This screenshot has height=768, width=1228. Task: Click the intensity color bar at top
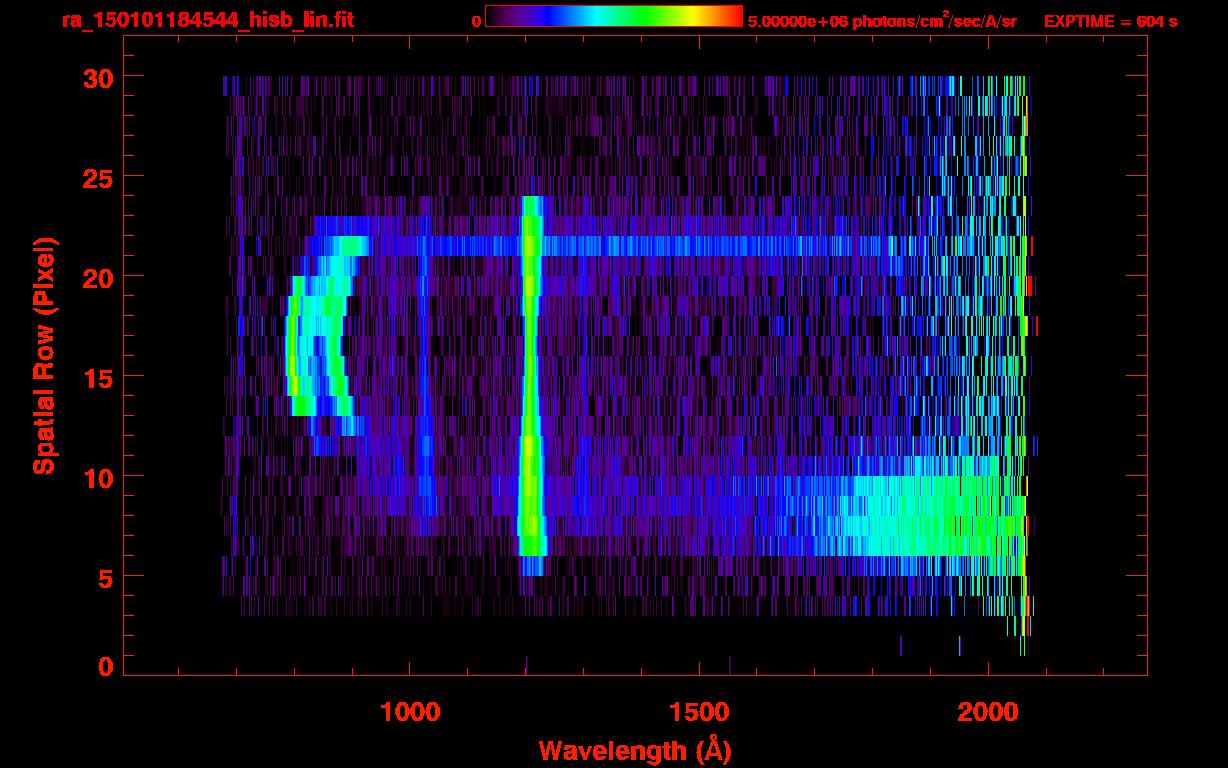point(613,17)
